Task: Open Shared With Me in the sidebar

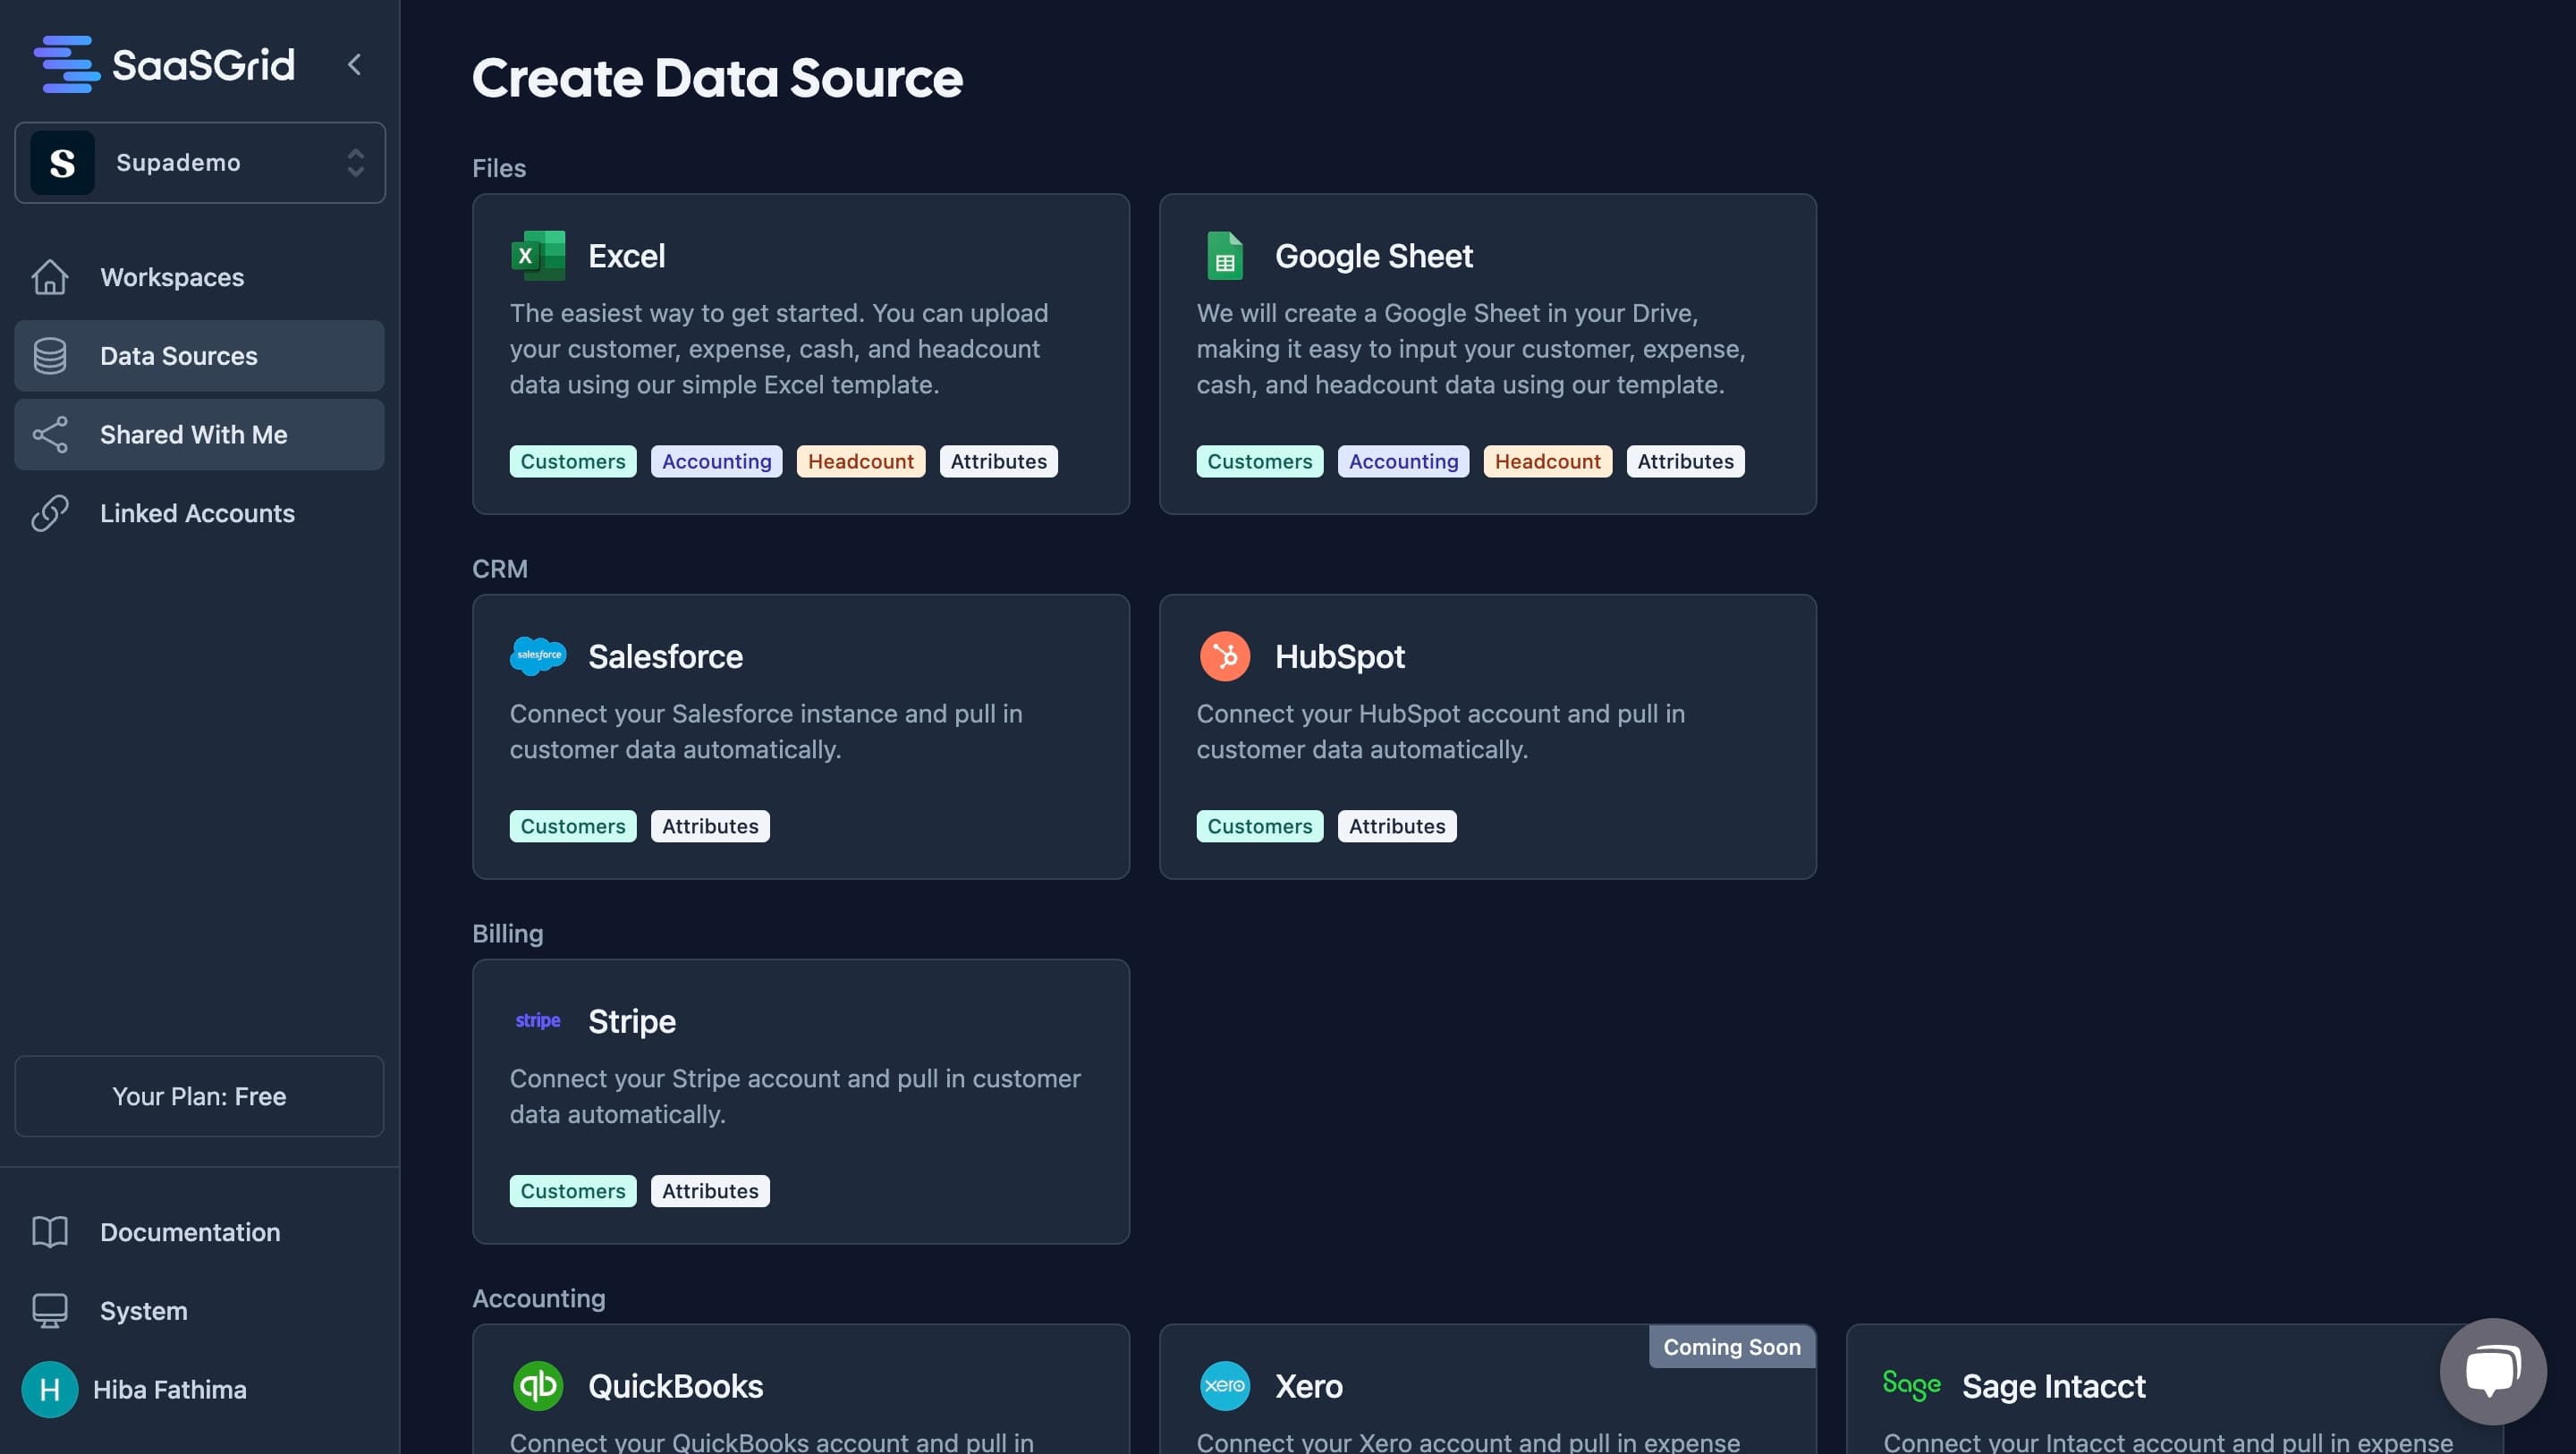Action: [x=199, y=435]
